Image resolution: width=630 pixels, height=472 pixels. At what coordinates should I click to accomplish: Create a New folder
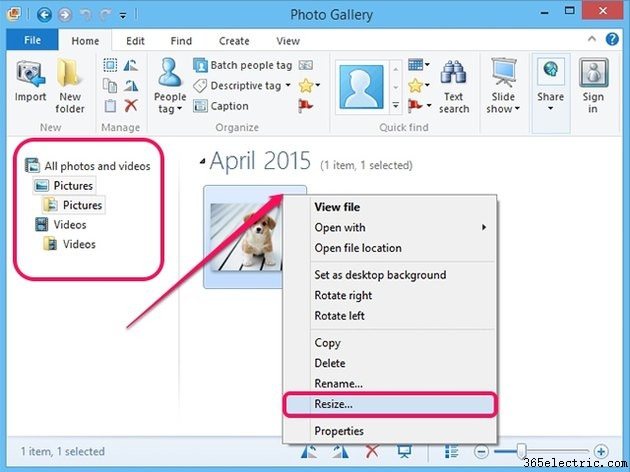point(70,85)
